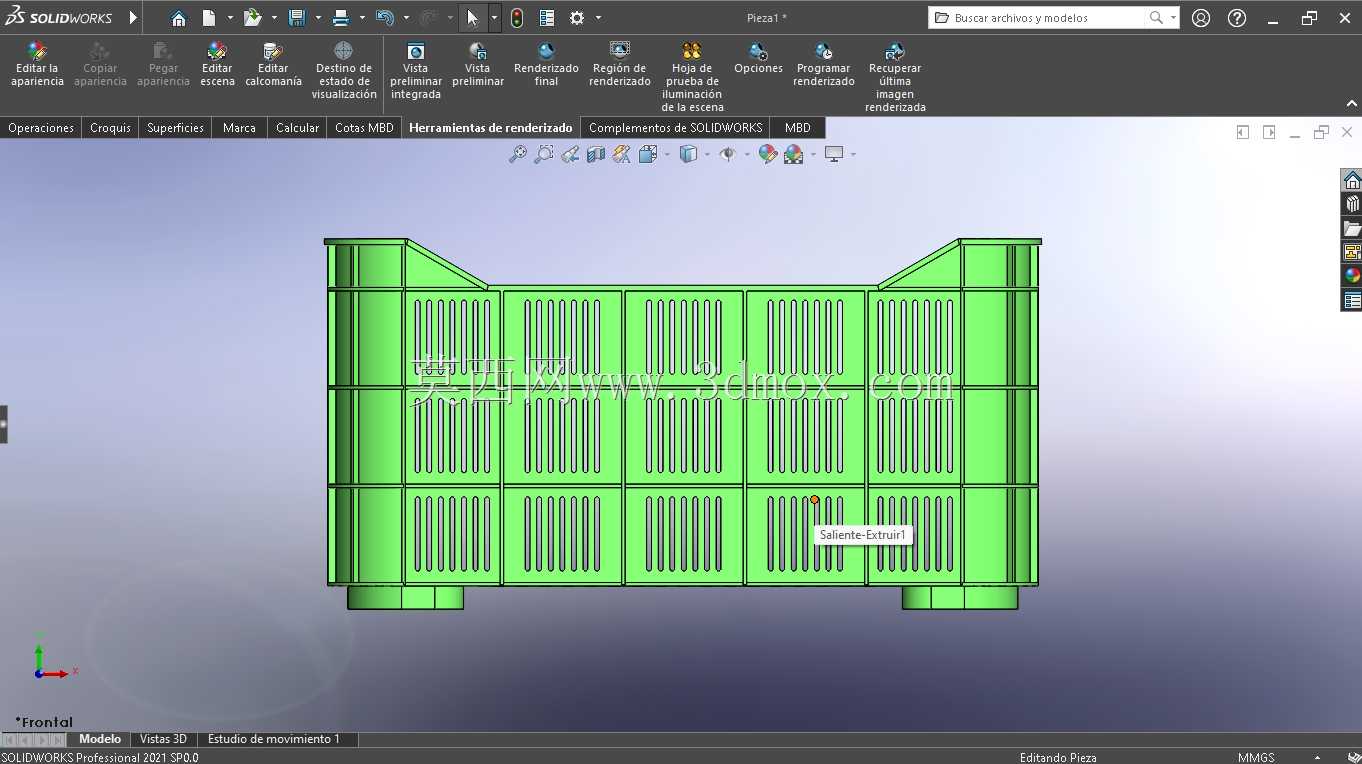Image resolution: width=1362 pixels, height=764 pixels.
Task: Expand the New document dropdown arrow
Action: pos(230,18)
